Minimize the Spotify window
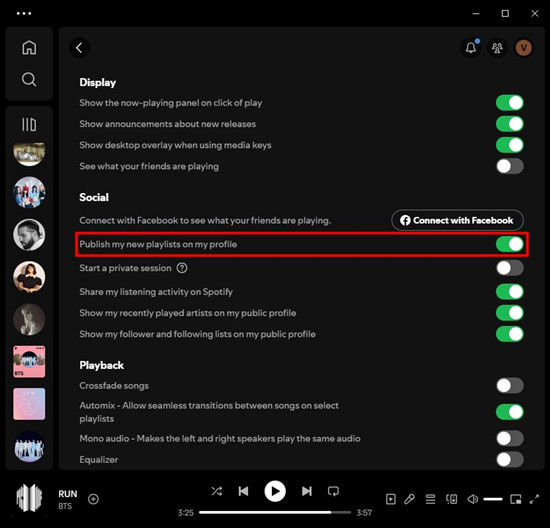 [x=476, y=13]
